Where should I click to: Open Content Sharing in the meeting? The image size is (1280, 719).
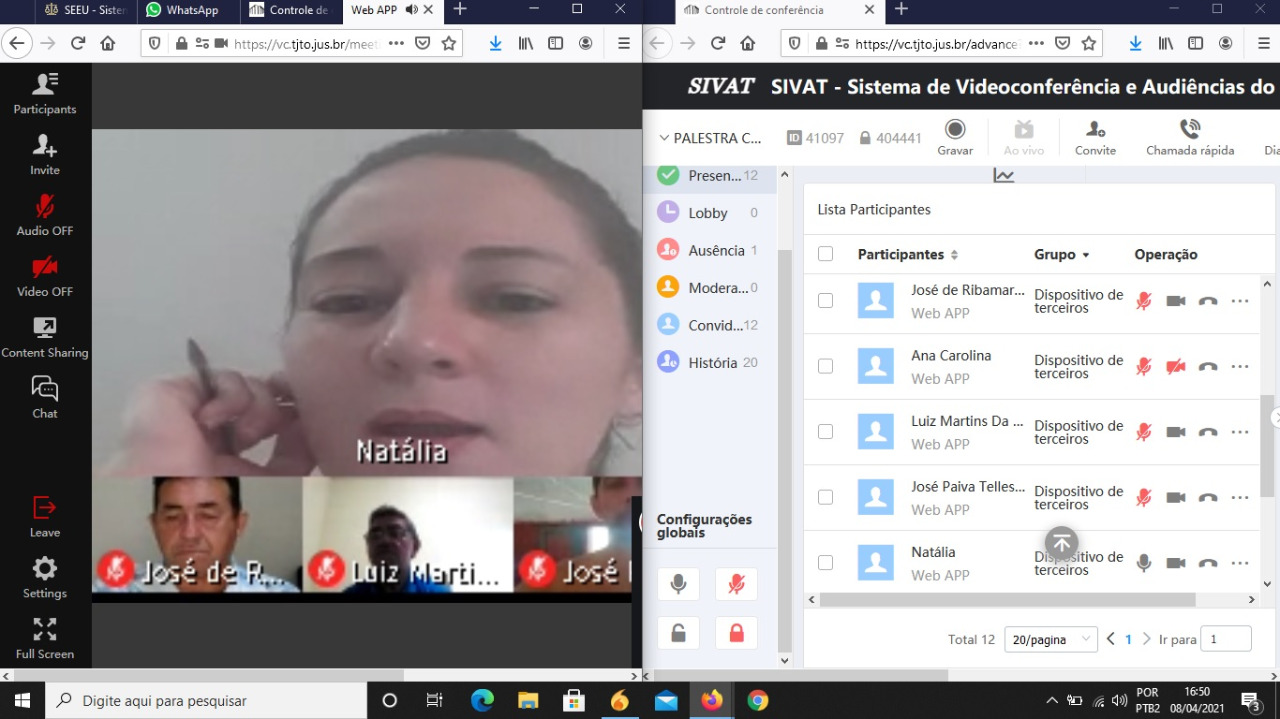(45, 337)
